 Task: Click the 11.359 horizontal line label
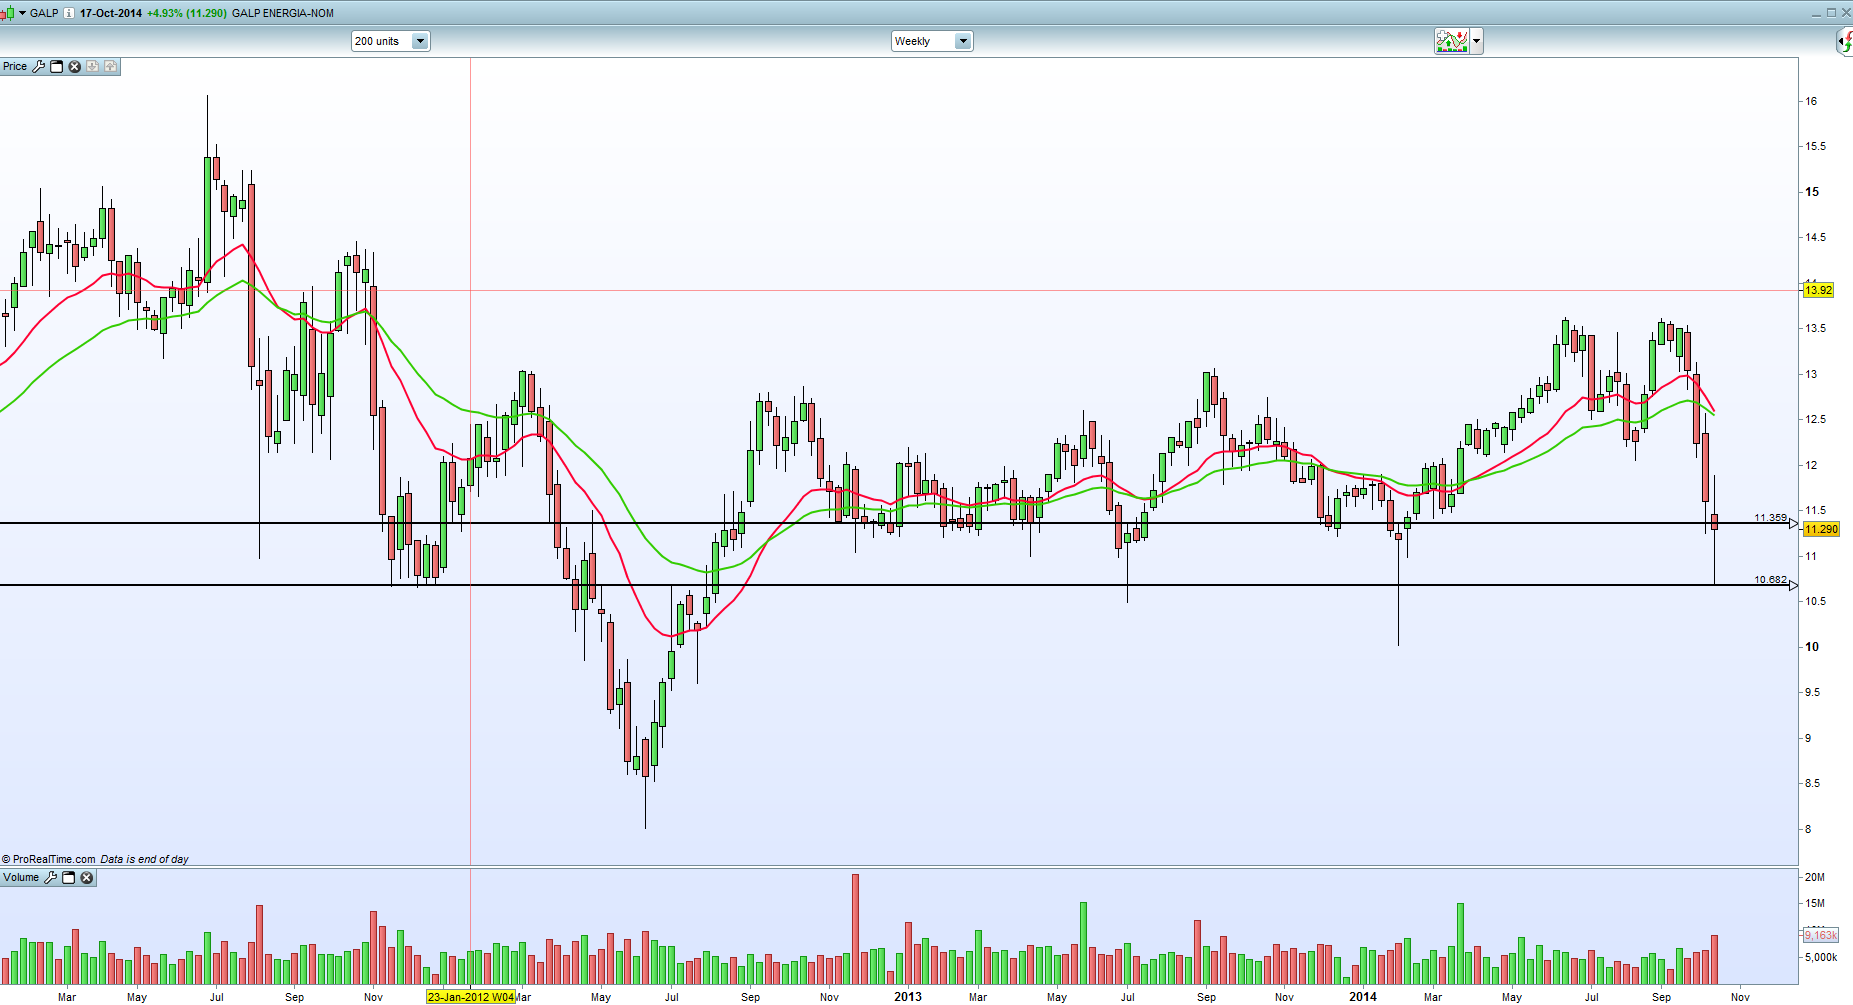[x=1770, y=518]
